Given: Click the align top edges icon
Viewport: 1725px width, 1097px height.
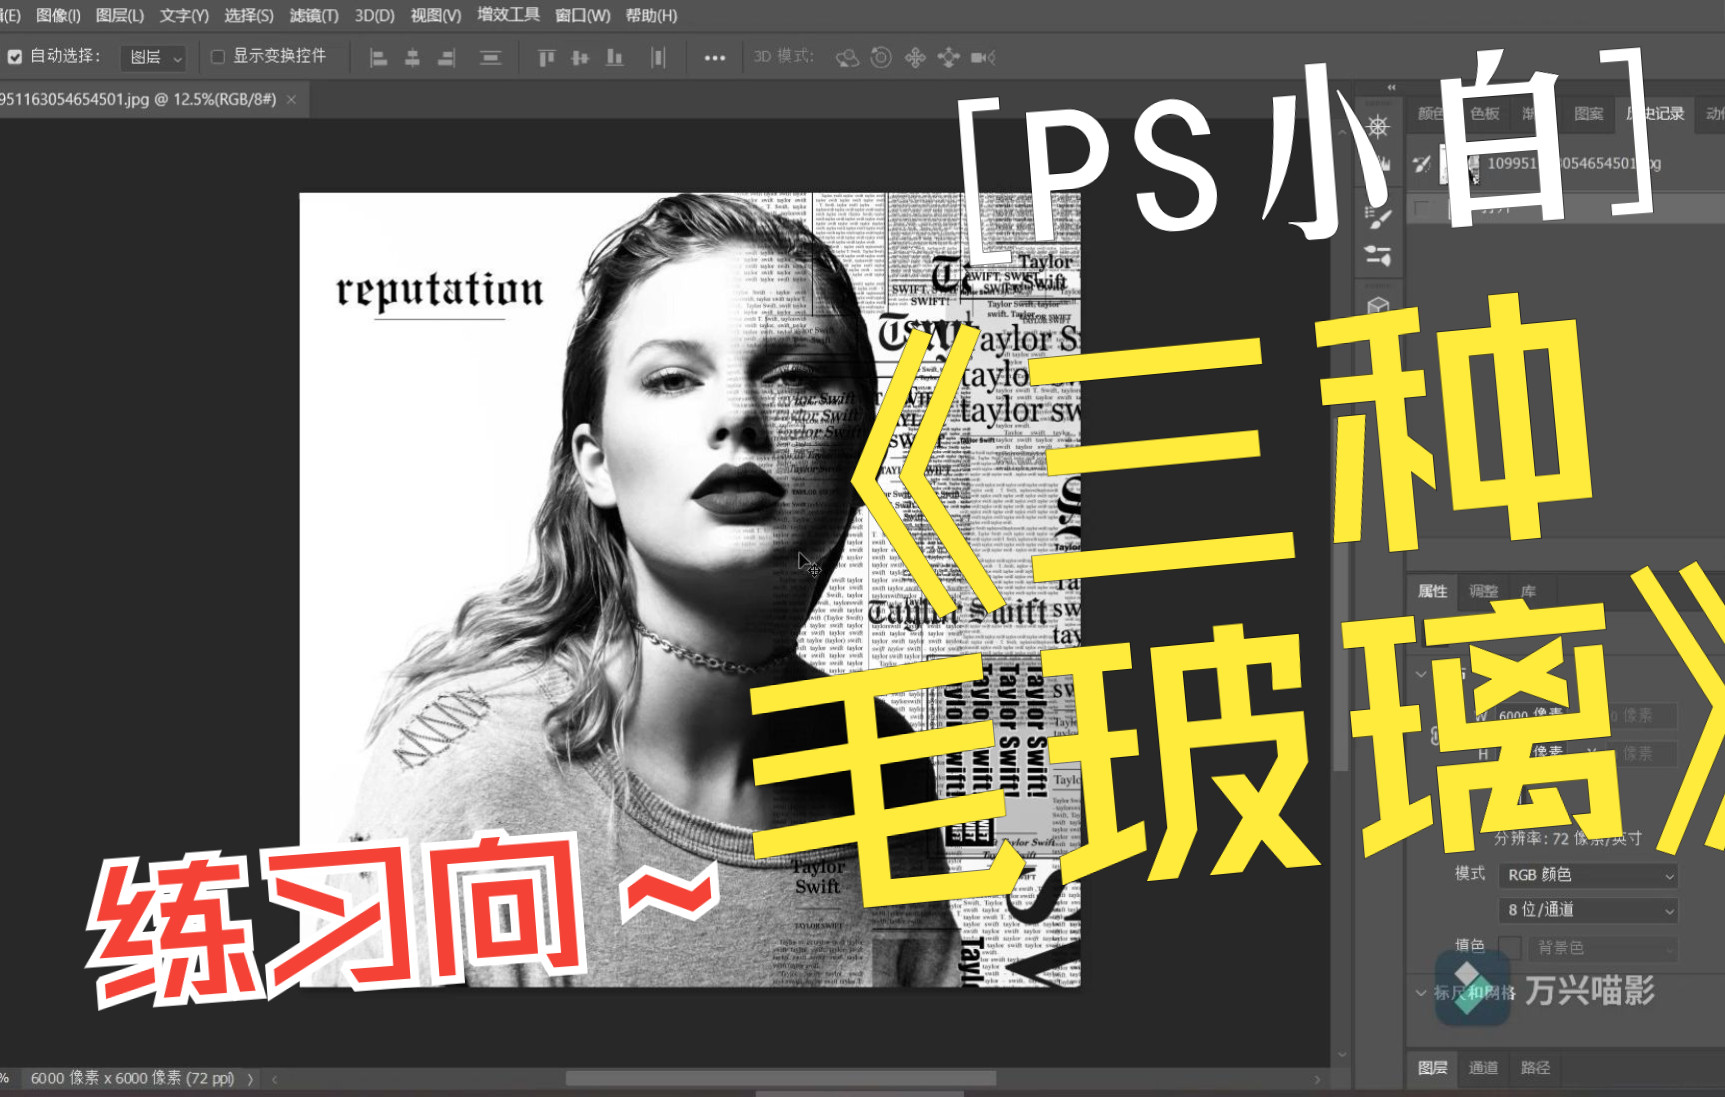Looking at the screenshot, I should tap(545, 57).
